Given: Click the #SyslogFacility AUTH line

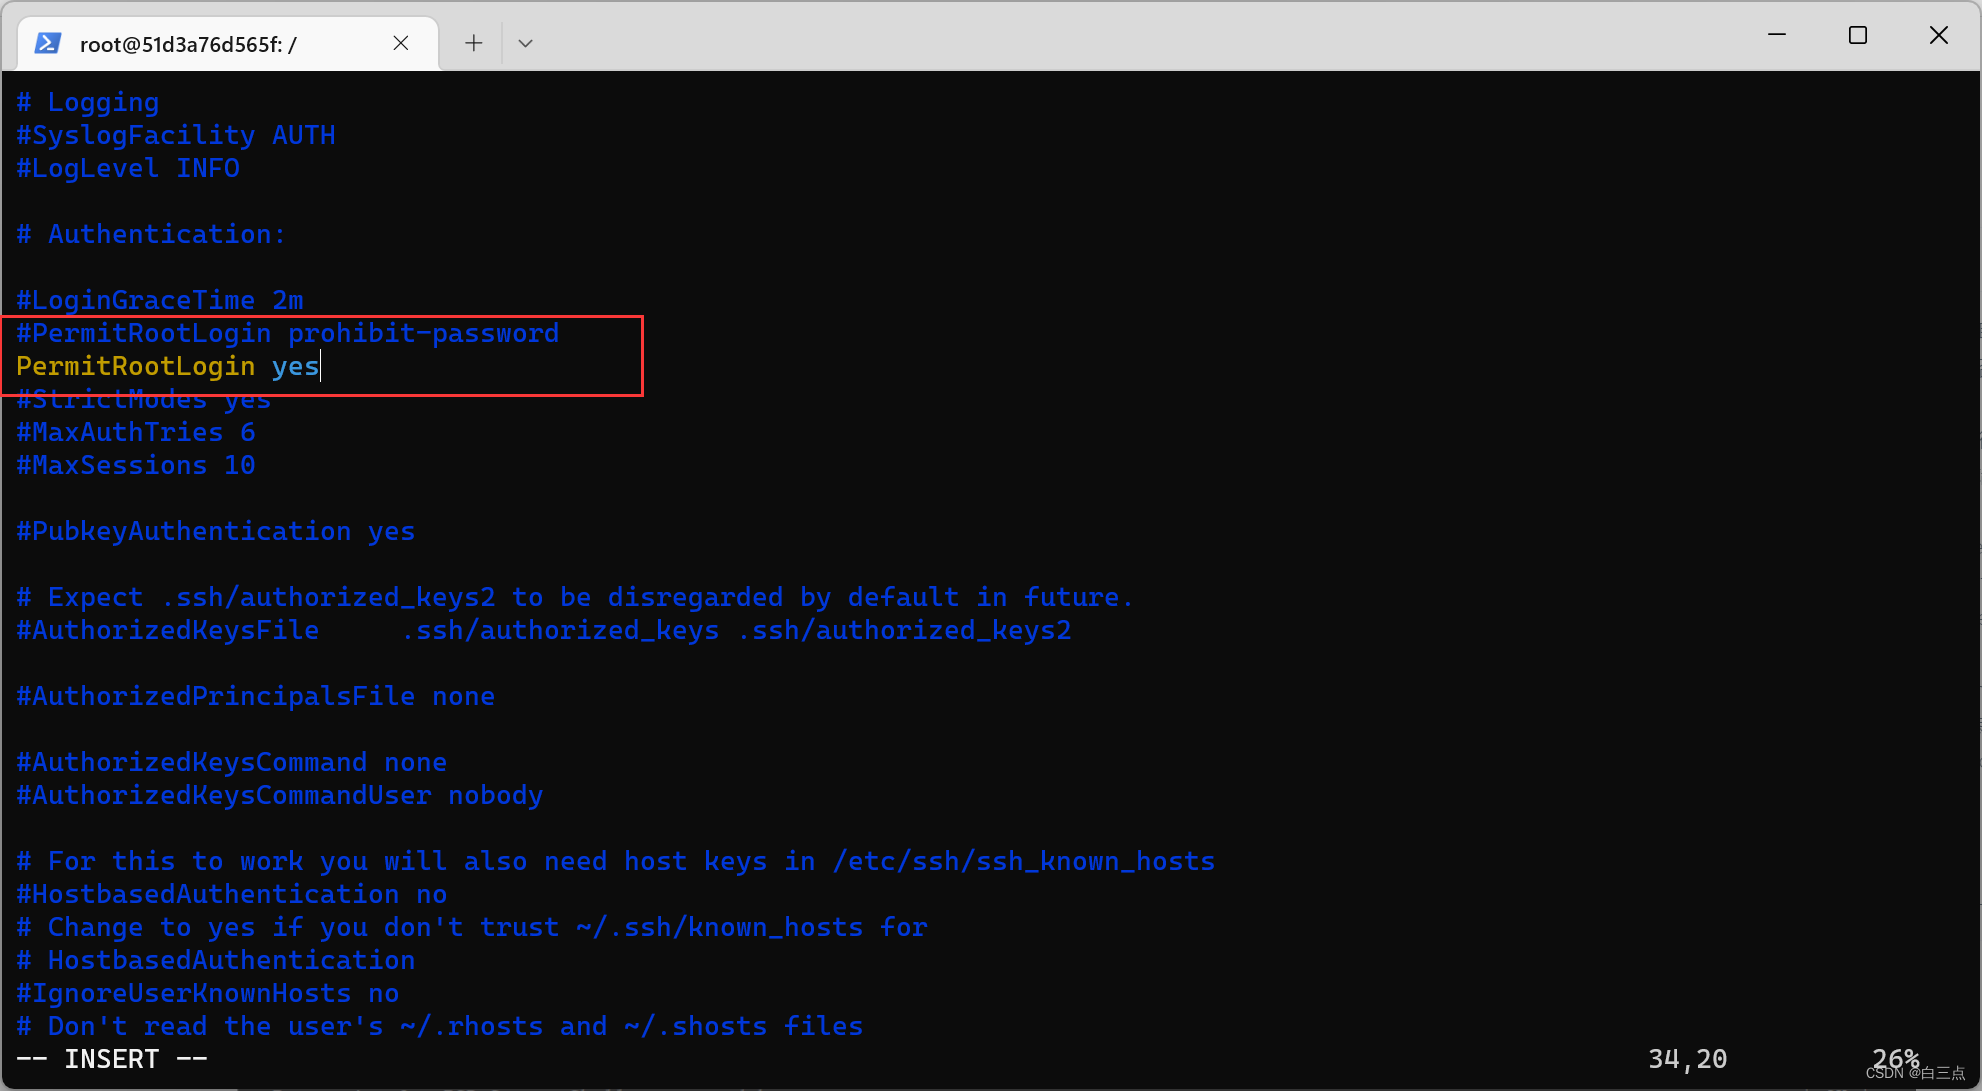Looking at the screenshot, I should [176, 134].
